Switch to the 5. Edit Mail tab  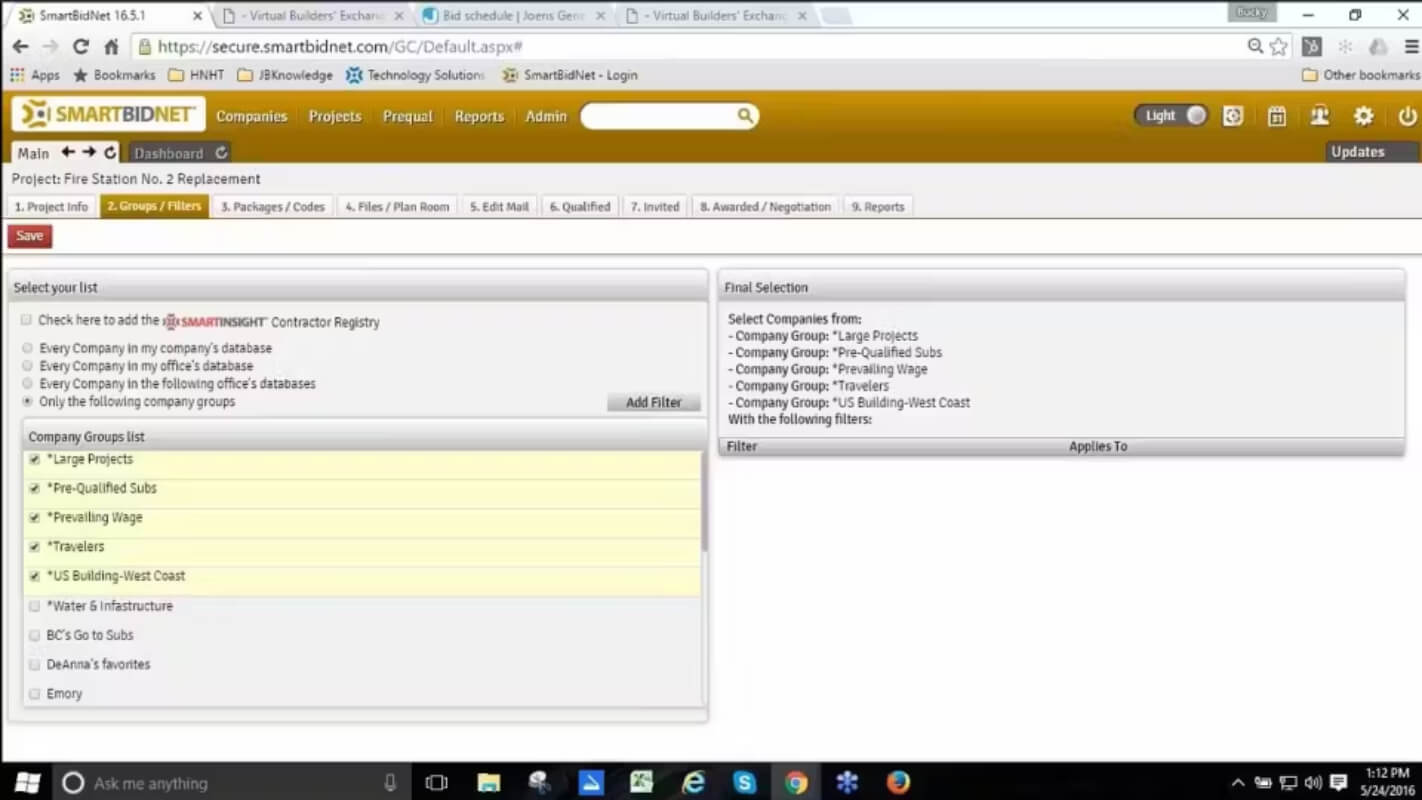[x=499, y=207]
